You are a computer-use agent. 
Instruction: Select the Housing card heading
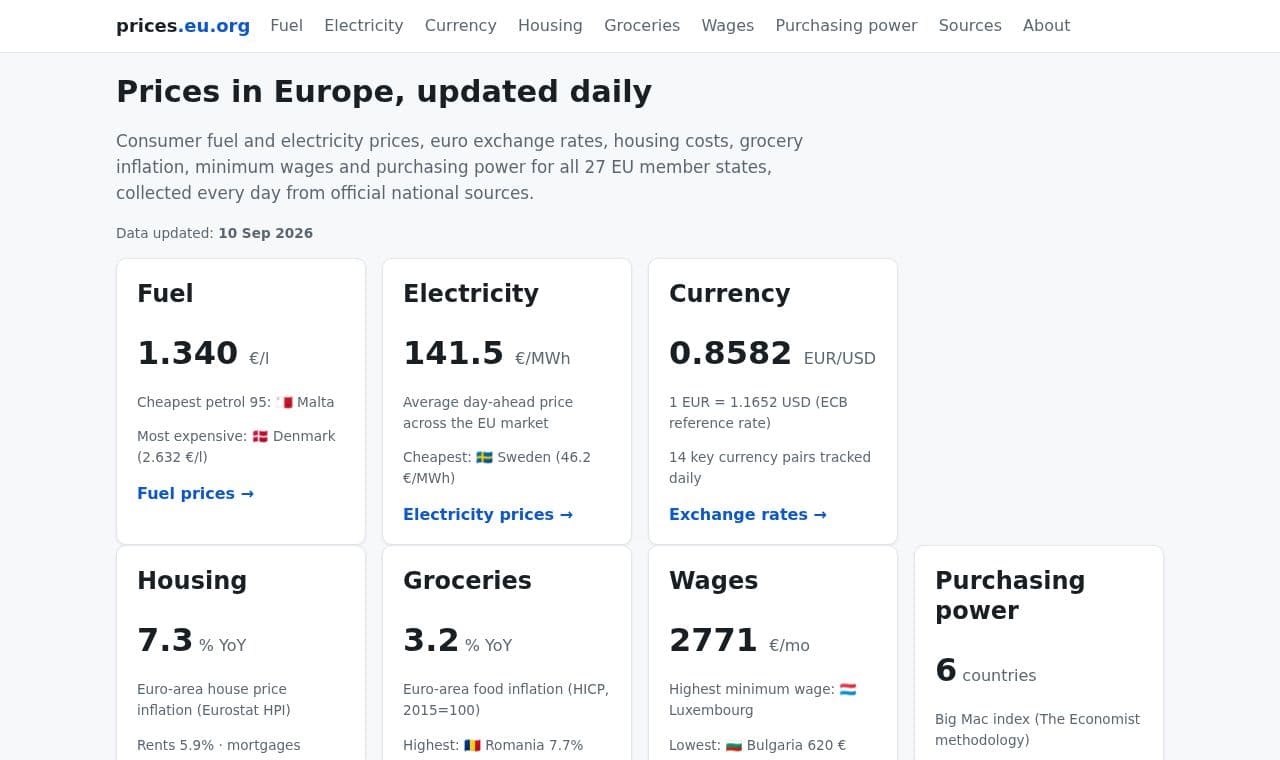pos(192,580)
